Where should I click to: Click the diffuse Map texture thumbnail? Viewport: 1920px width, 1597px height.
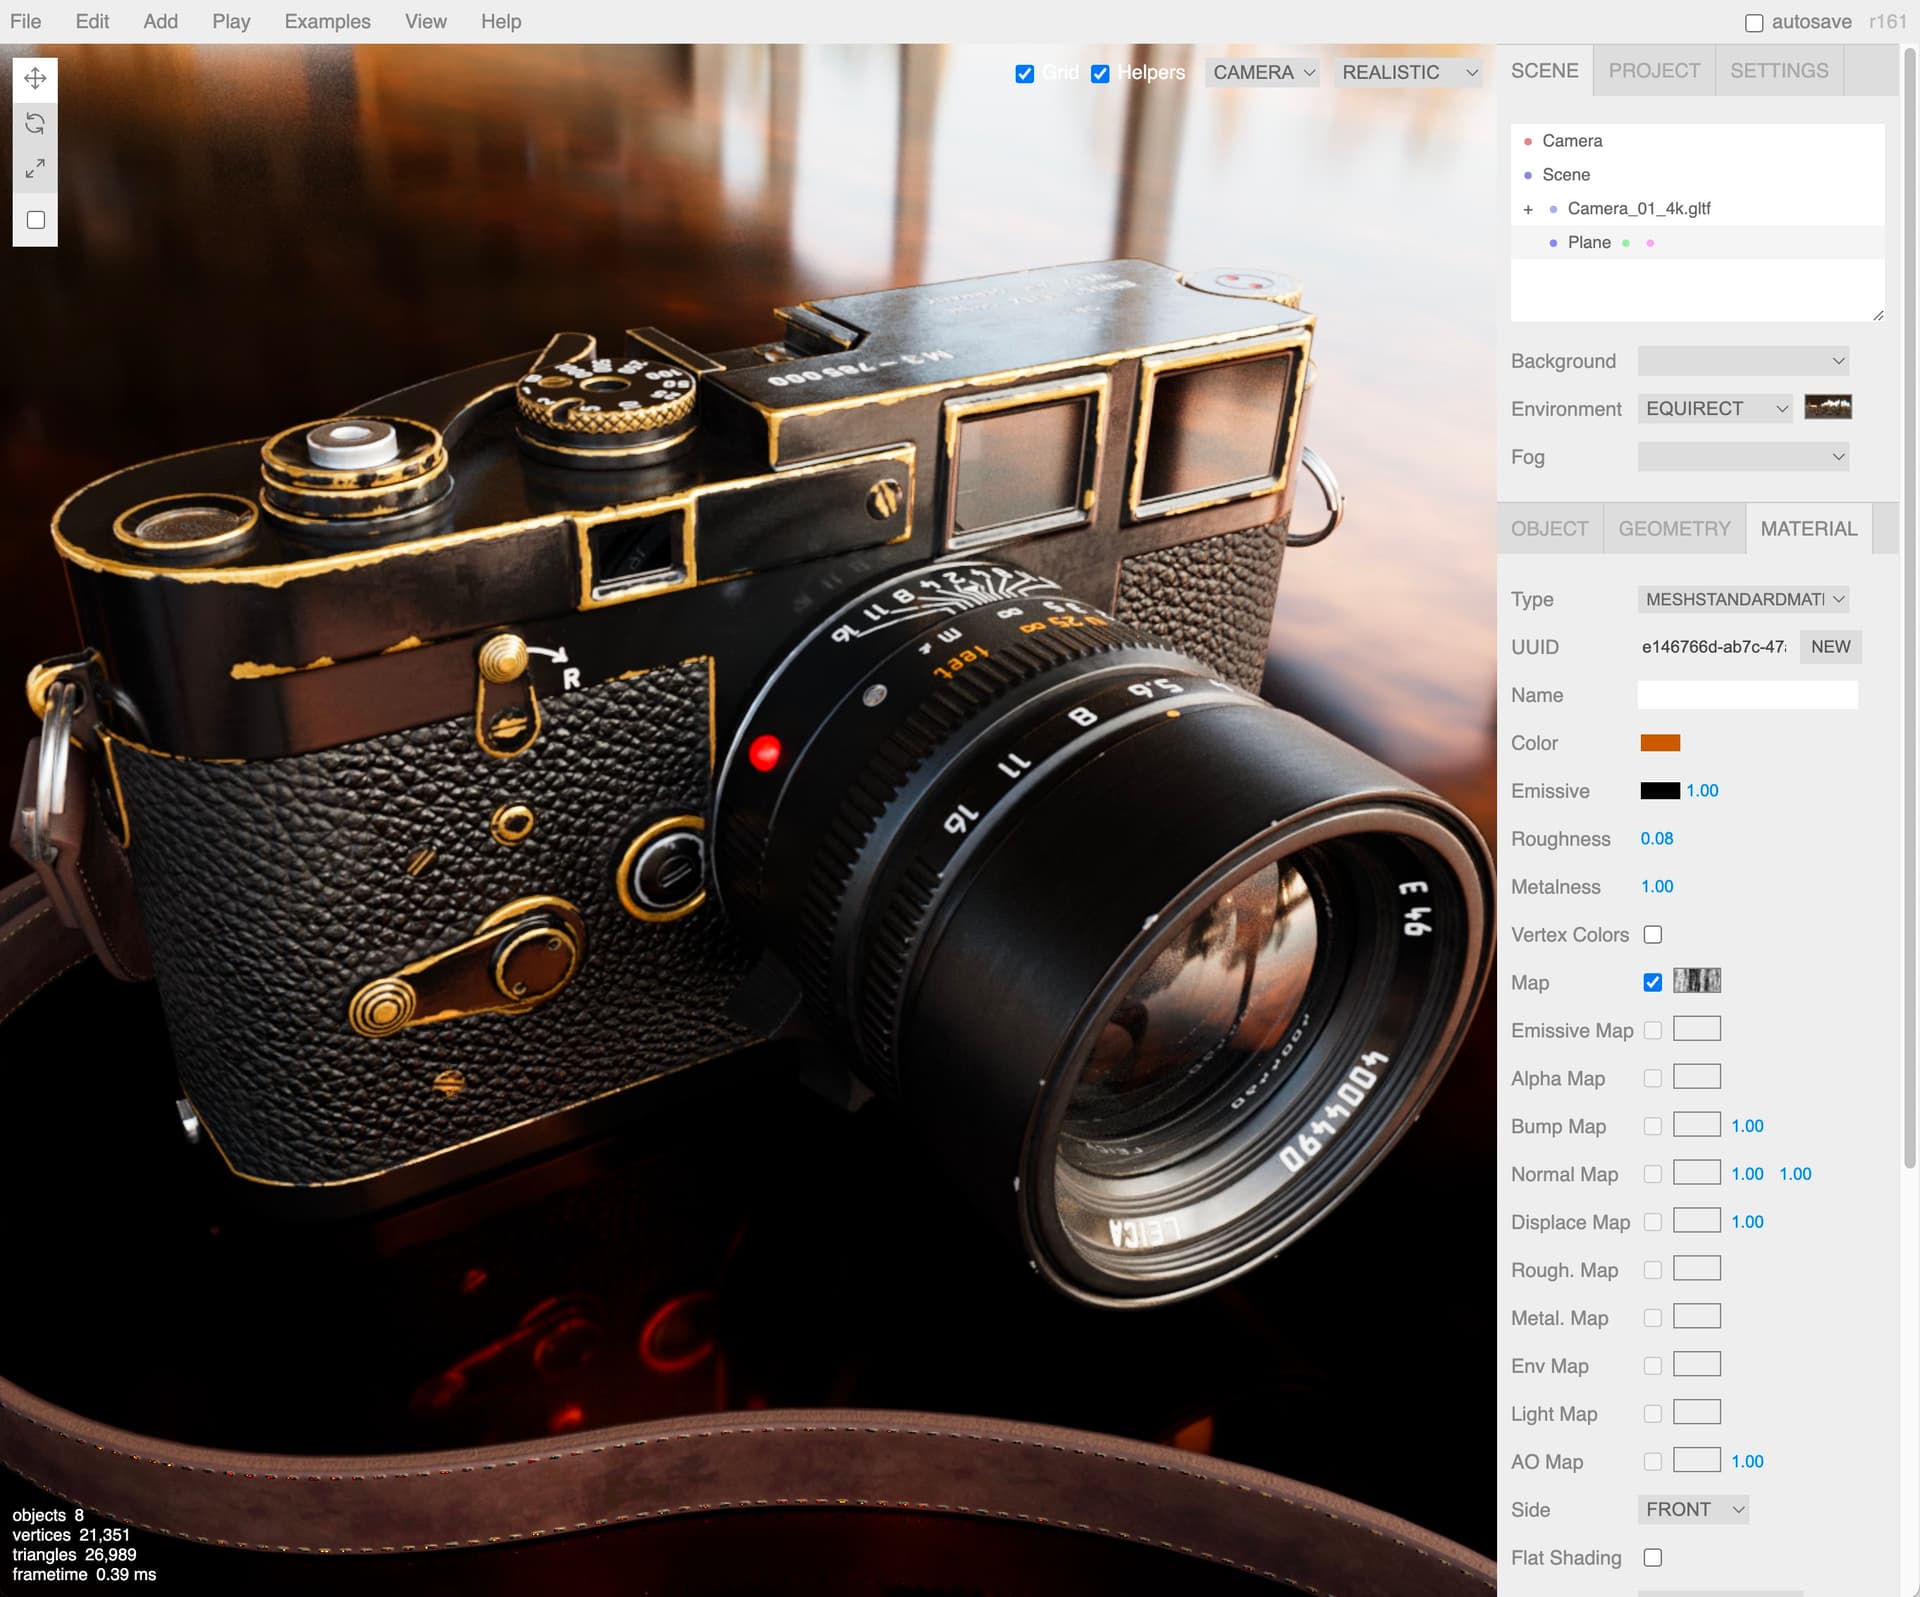click(x=1696, y=981)
